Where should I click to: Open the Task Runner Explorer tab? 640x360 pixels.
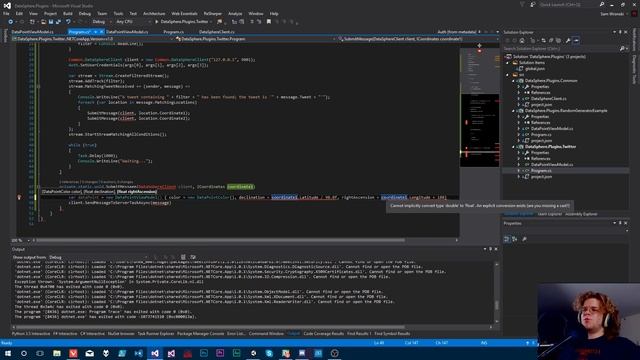pos(156,333)
